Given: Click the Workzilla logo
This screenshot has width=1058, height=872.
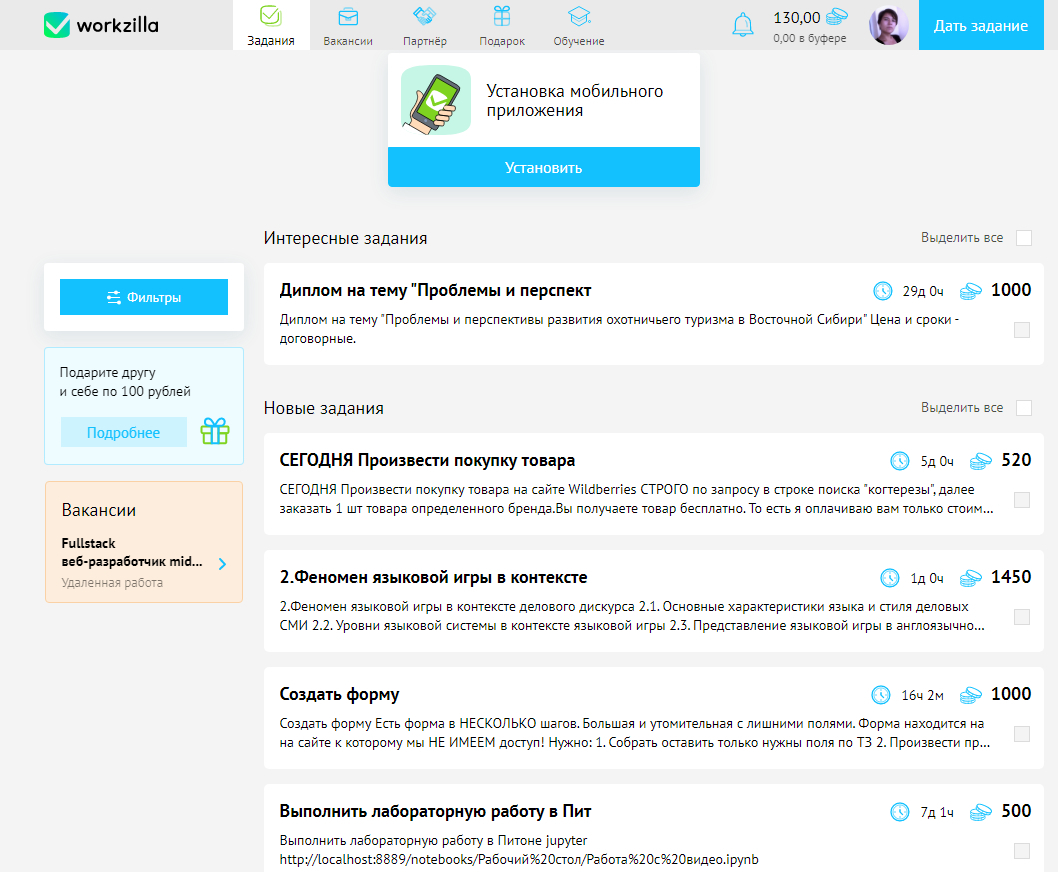Looking at the screenshot, I should pyautogui.click(x=101, y=25).
